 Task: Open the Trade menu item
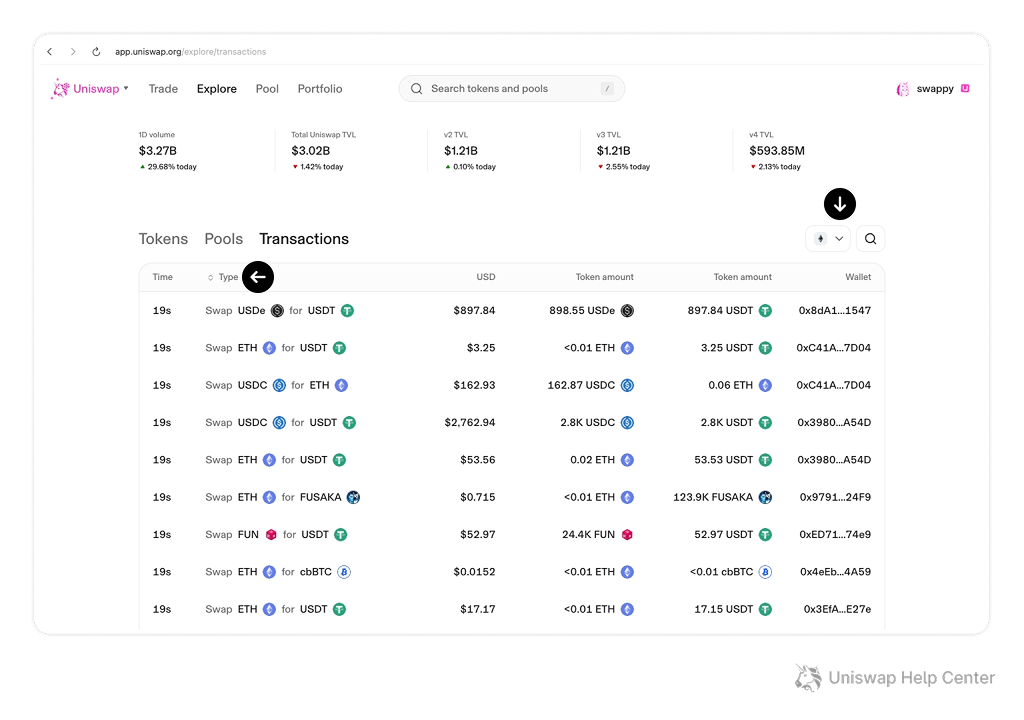(x=163, y=89)
